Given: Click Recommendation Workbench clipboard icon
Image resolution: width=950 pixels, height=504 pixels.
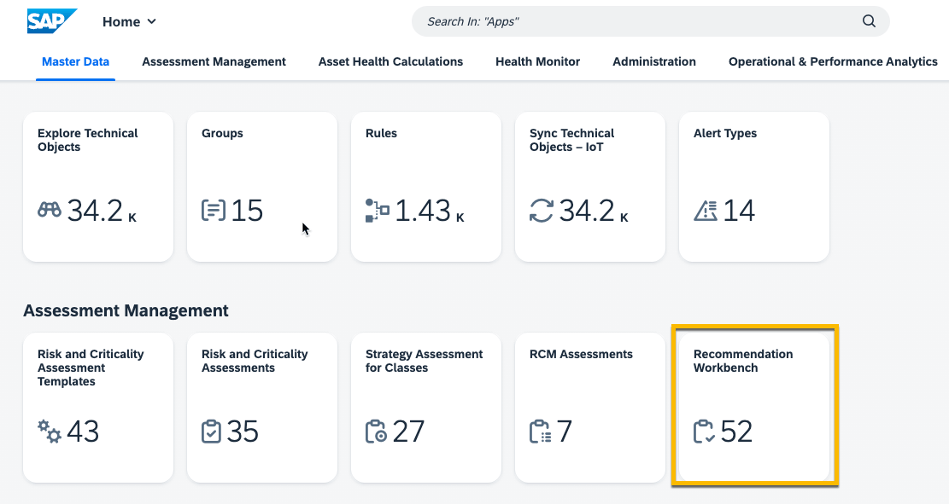Looking at the screenshot, I should [705, 431].
